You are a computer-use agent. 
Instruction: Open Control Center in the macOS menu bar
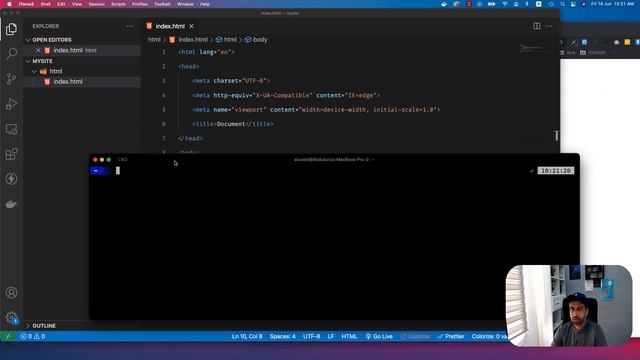(x=573, y=4)
